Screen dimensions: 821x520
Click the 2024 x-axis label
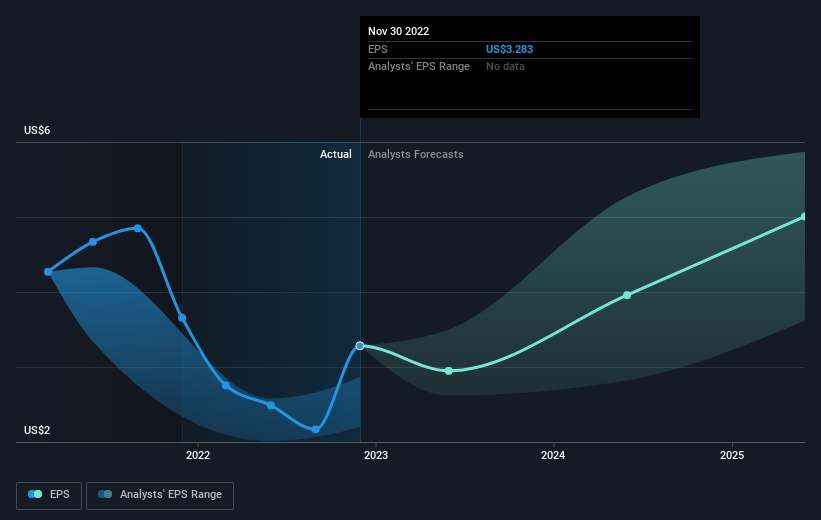pos(553,455)
